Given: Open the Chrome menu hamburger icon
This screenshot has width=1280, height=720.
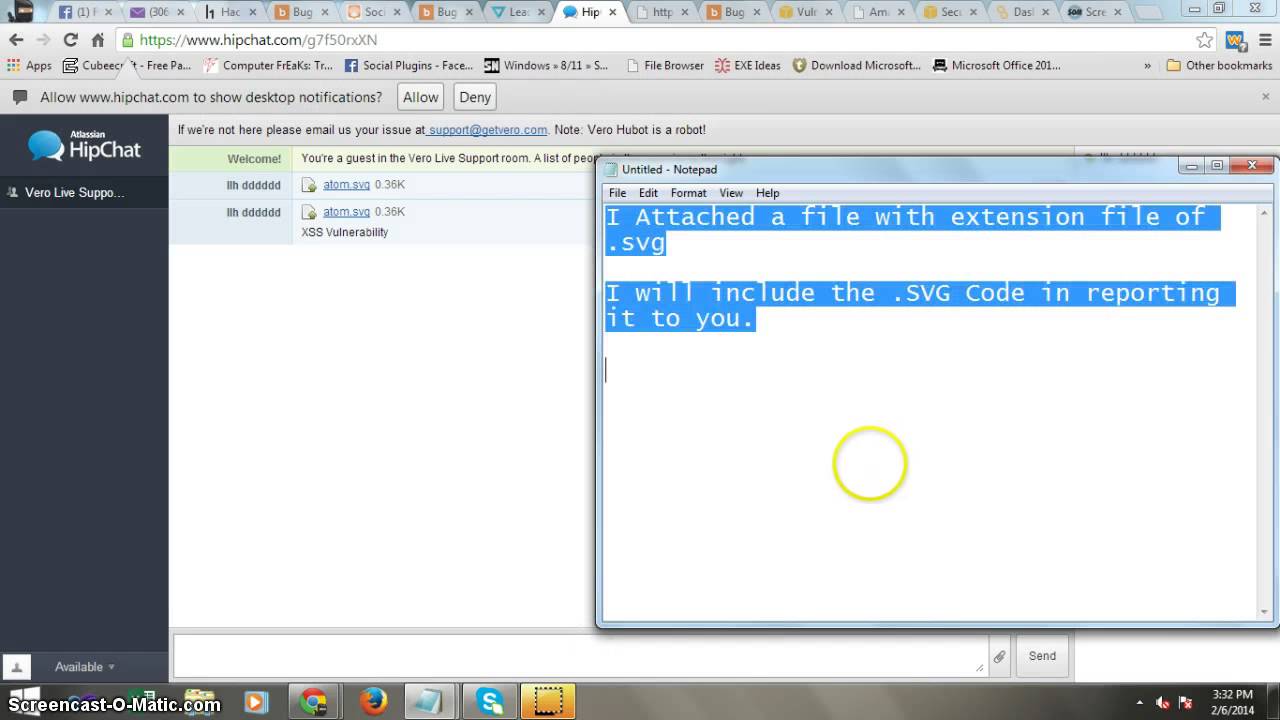Looking at the screenshot, I should coord(1265,40).
